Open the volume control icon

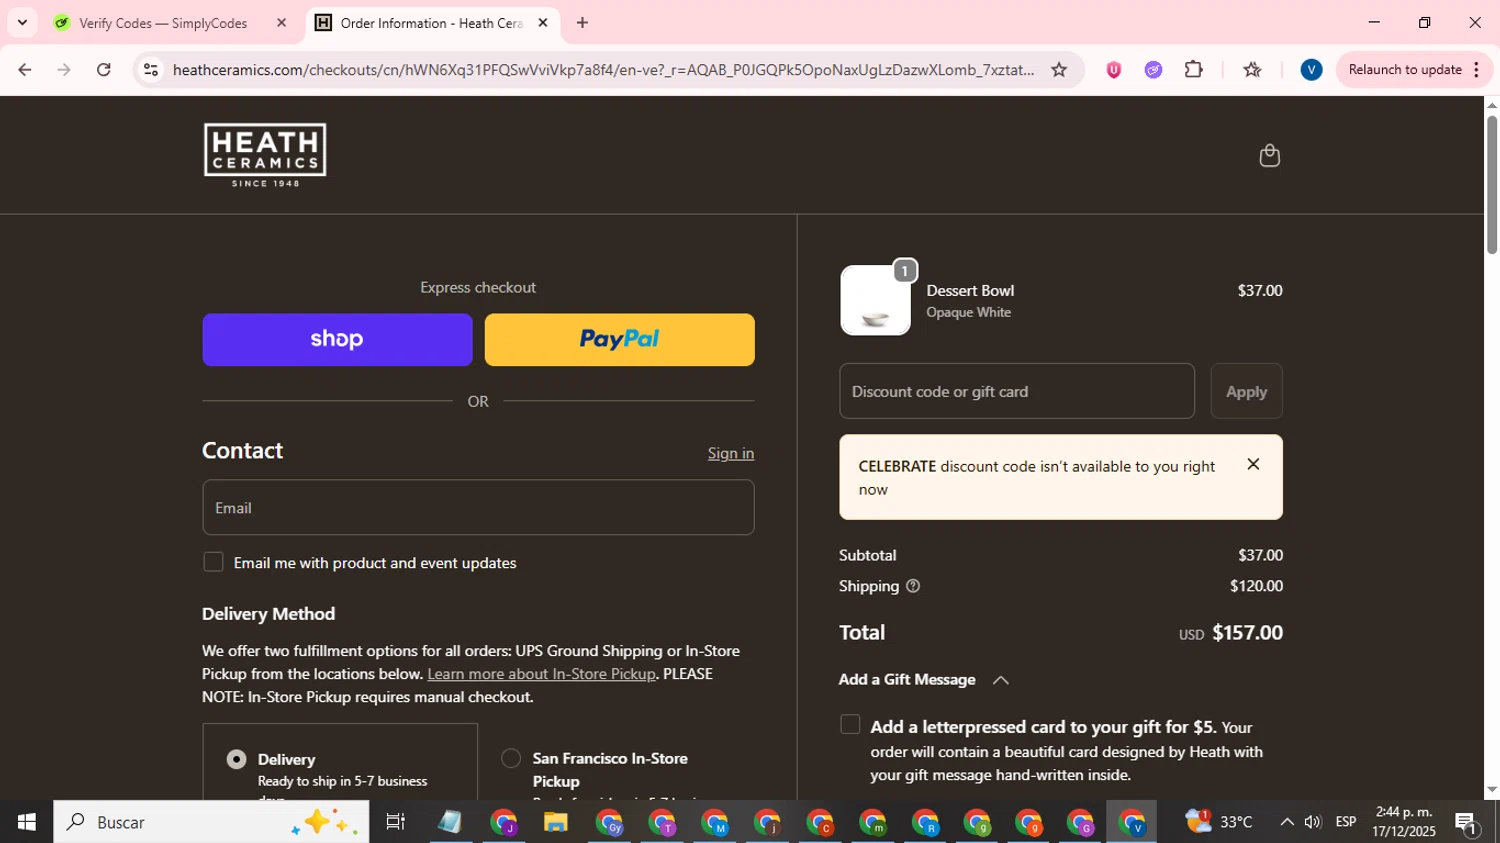pos(1313,822)
